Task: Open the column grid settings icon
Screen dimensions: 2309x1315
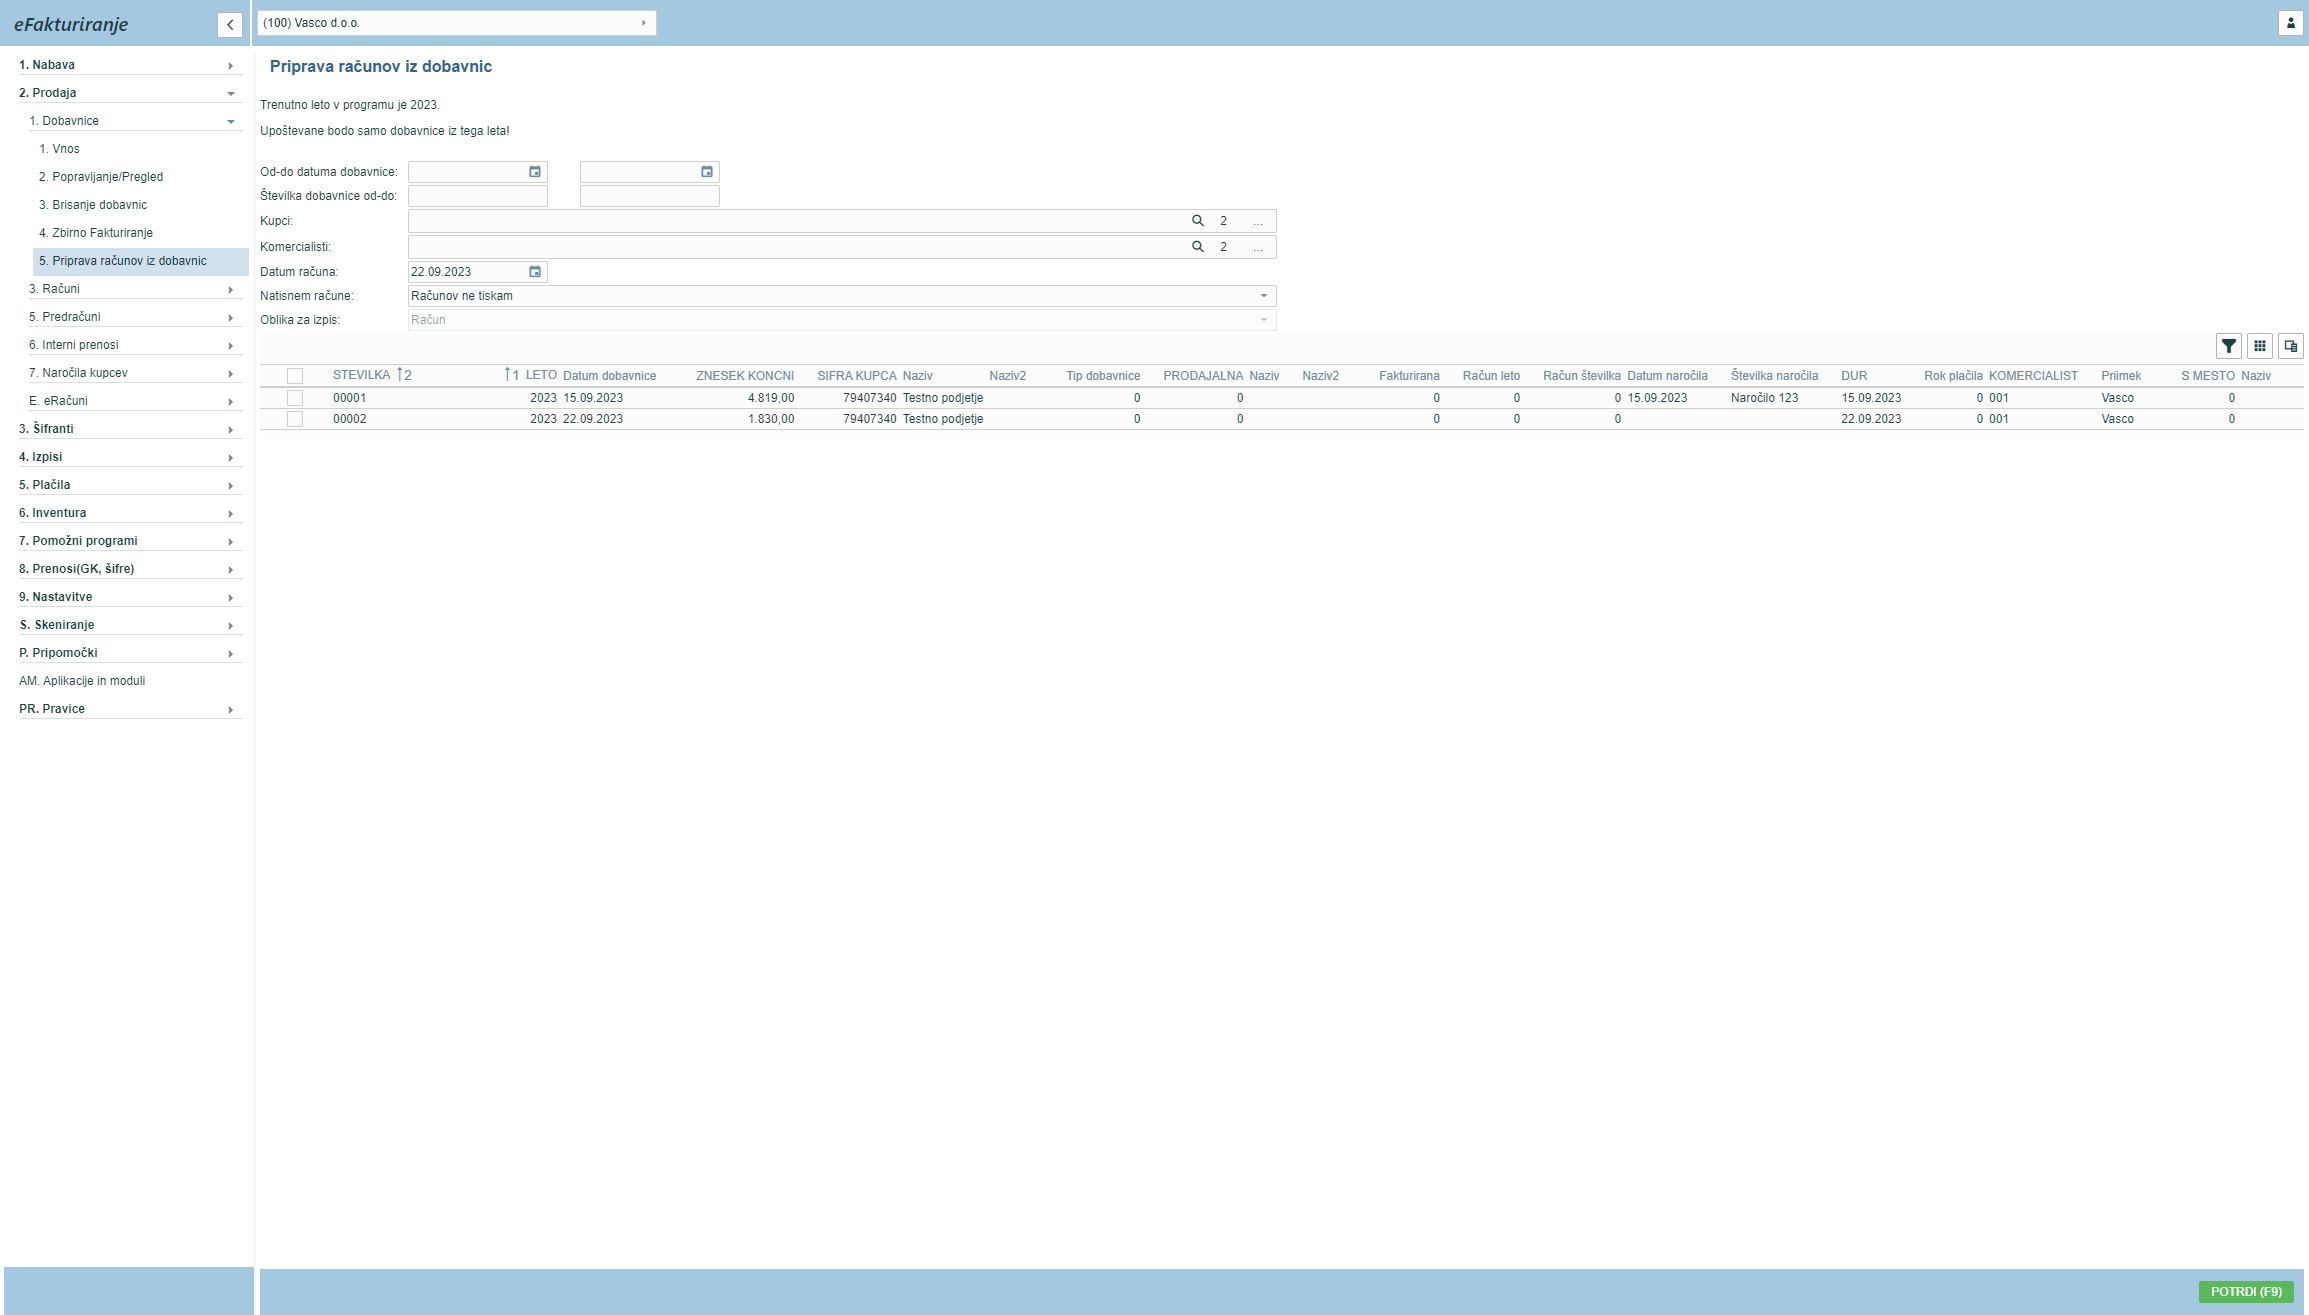Action: (2260, 346)
